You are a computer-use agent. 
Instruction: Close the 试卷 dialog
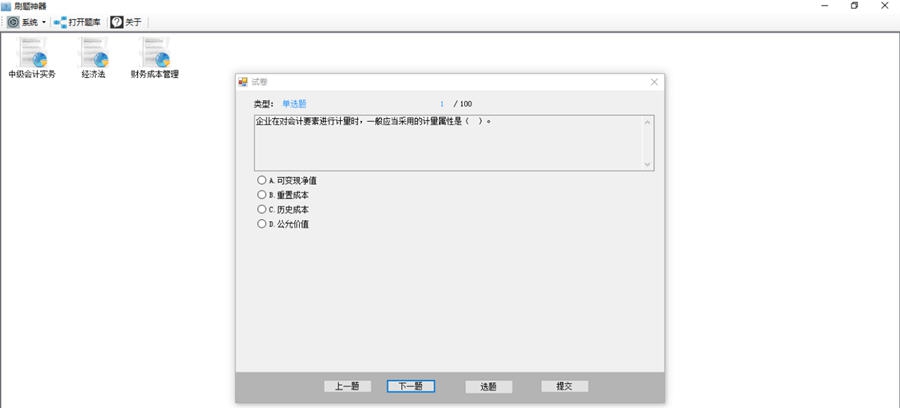click(654, 82)
